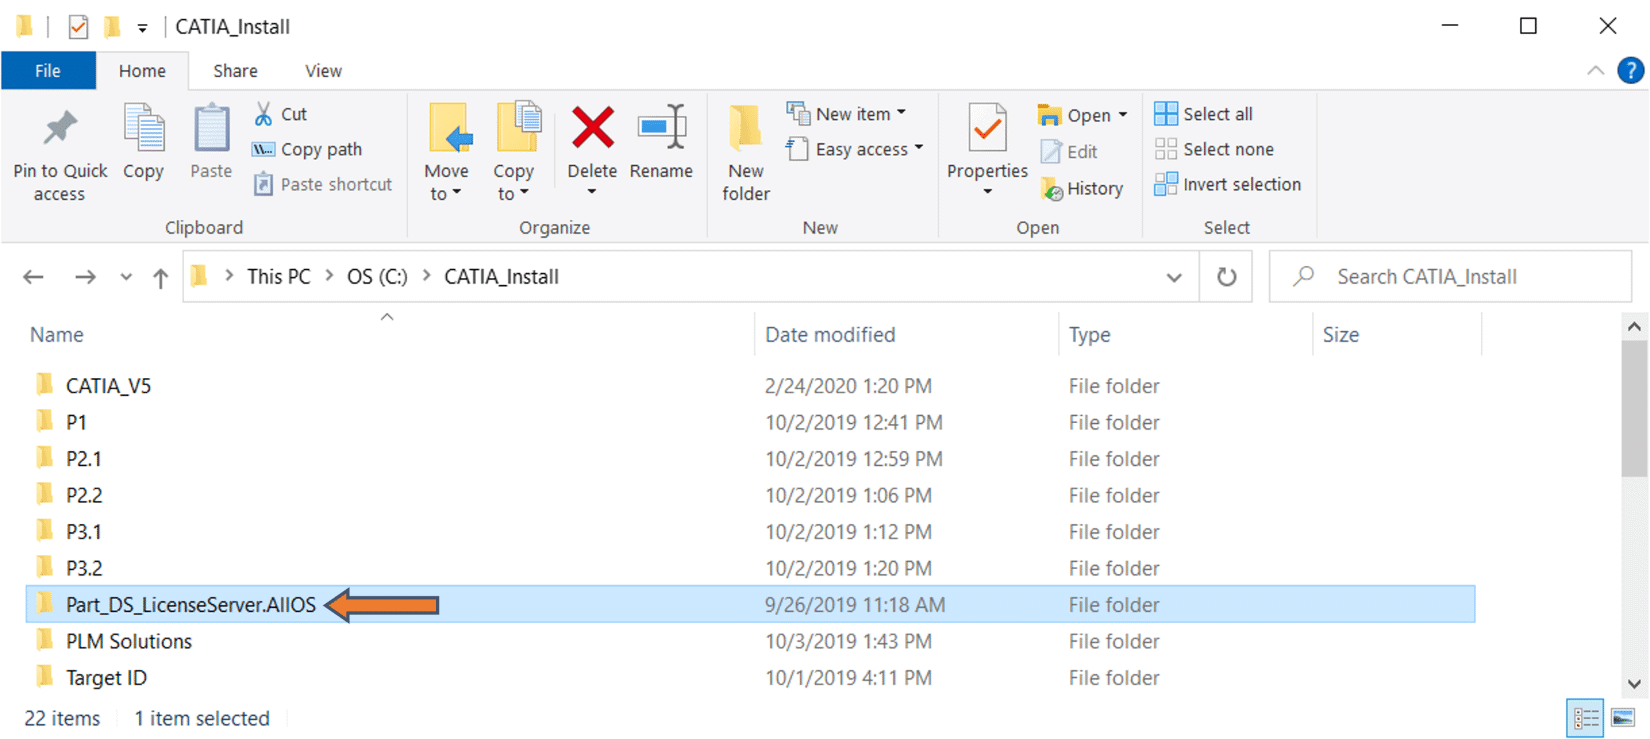Select the Cut scissors command

[280, 114]
